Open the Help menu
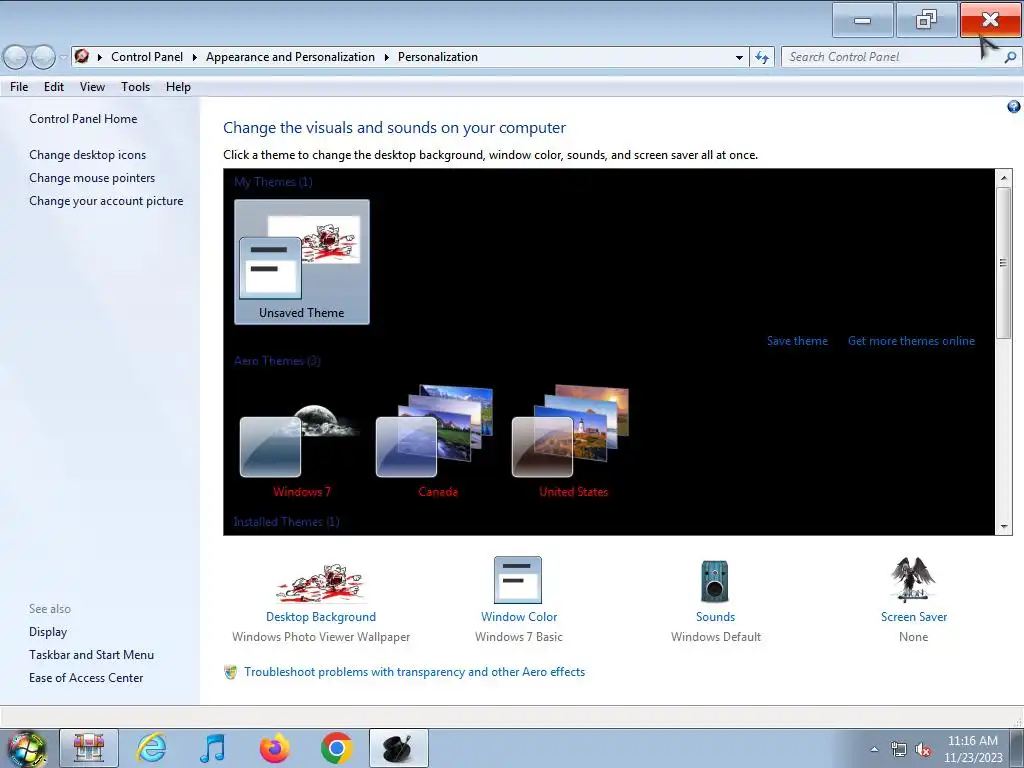The height and width of the screenshot is (768, 1024). pyautogui.click(x=178, y=87)
